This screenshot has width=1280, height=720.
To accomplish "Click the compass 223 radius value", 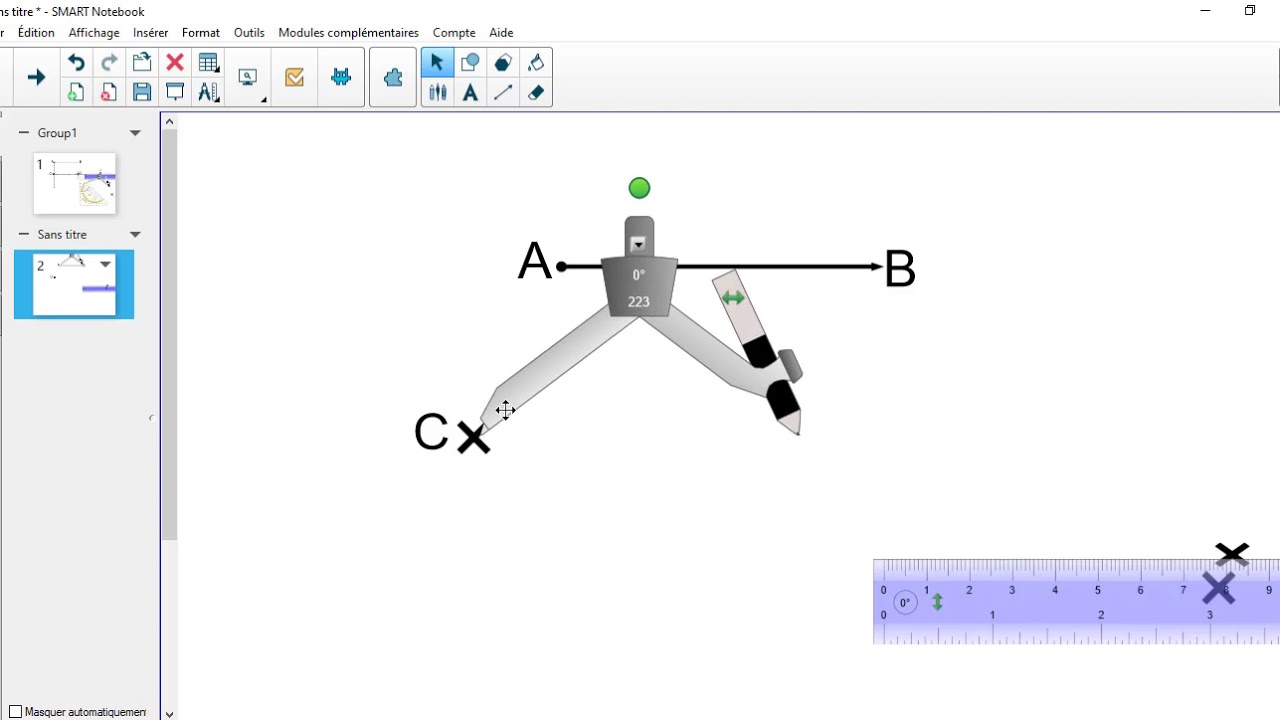I will tap(639, 301).
